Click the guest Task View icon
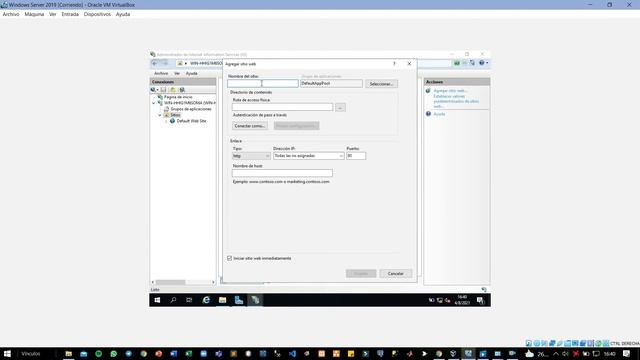 tap(189, 300)
